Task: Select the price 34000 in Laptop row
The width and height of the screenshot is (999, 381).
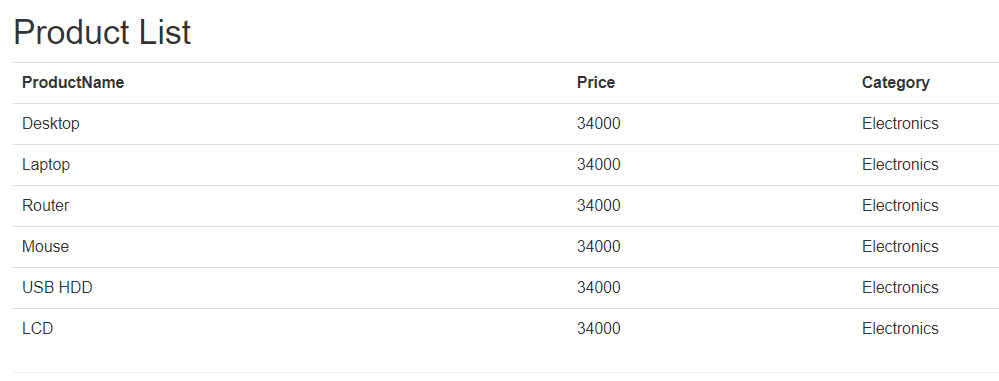Action: 599,164
